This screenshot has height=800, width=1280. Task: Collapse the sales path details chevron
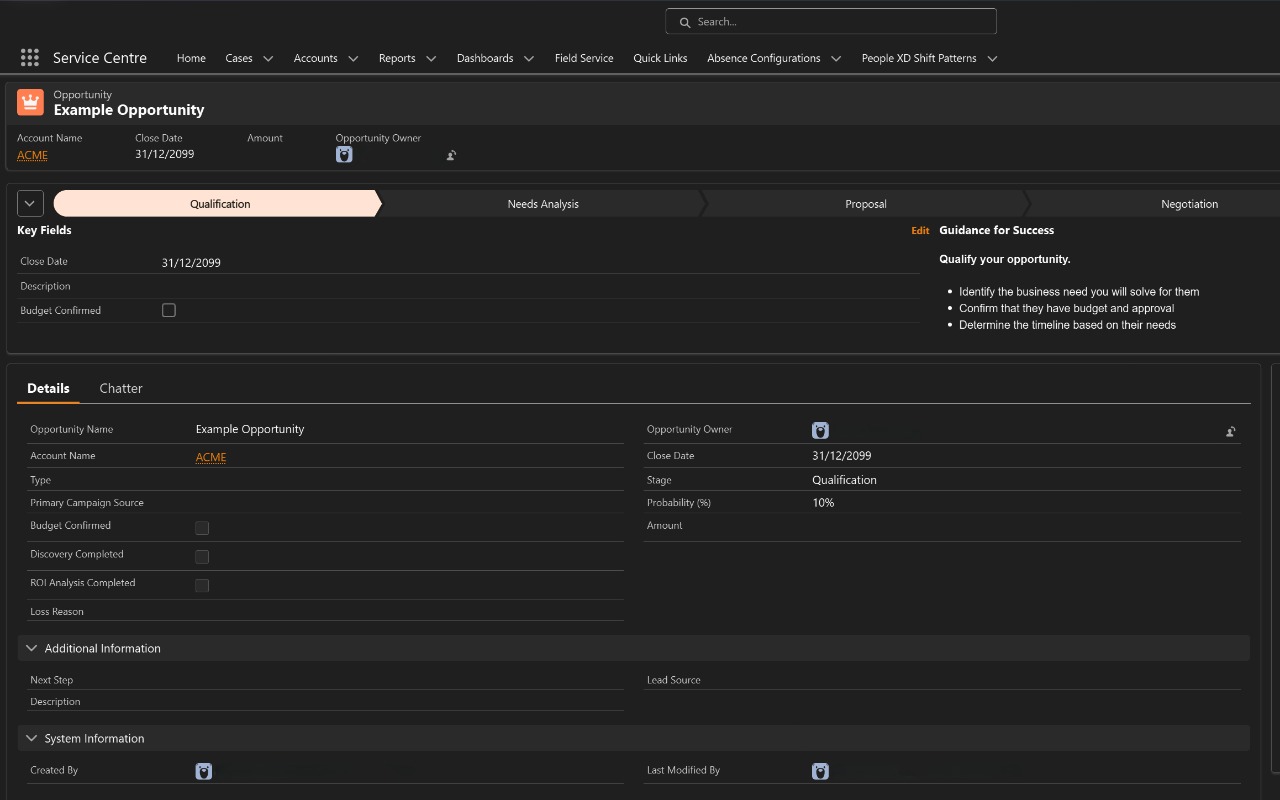click(30, 203)
